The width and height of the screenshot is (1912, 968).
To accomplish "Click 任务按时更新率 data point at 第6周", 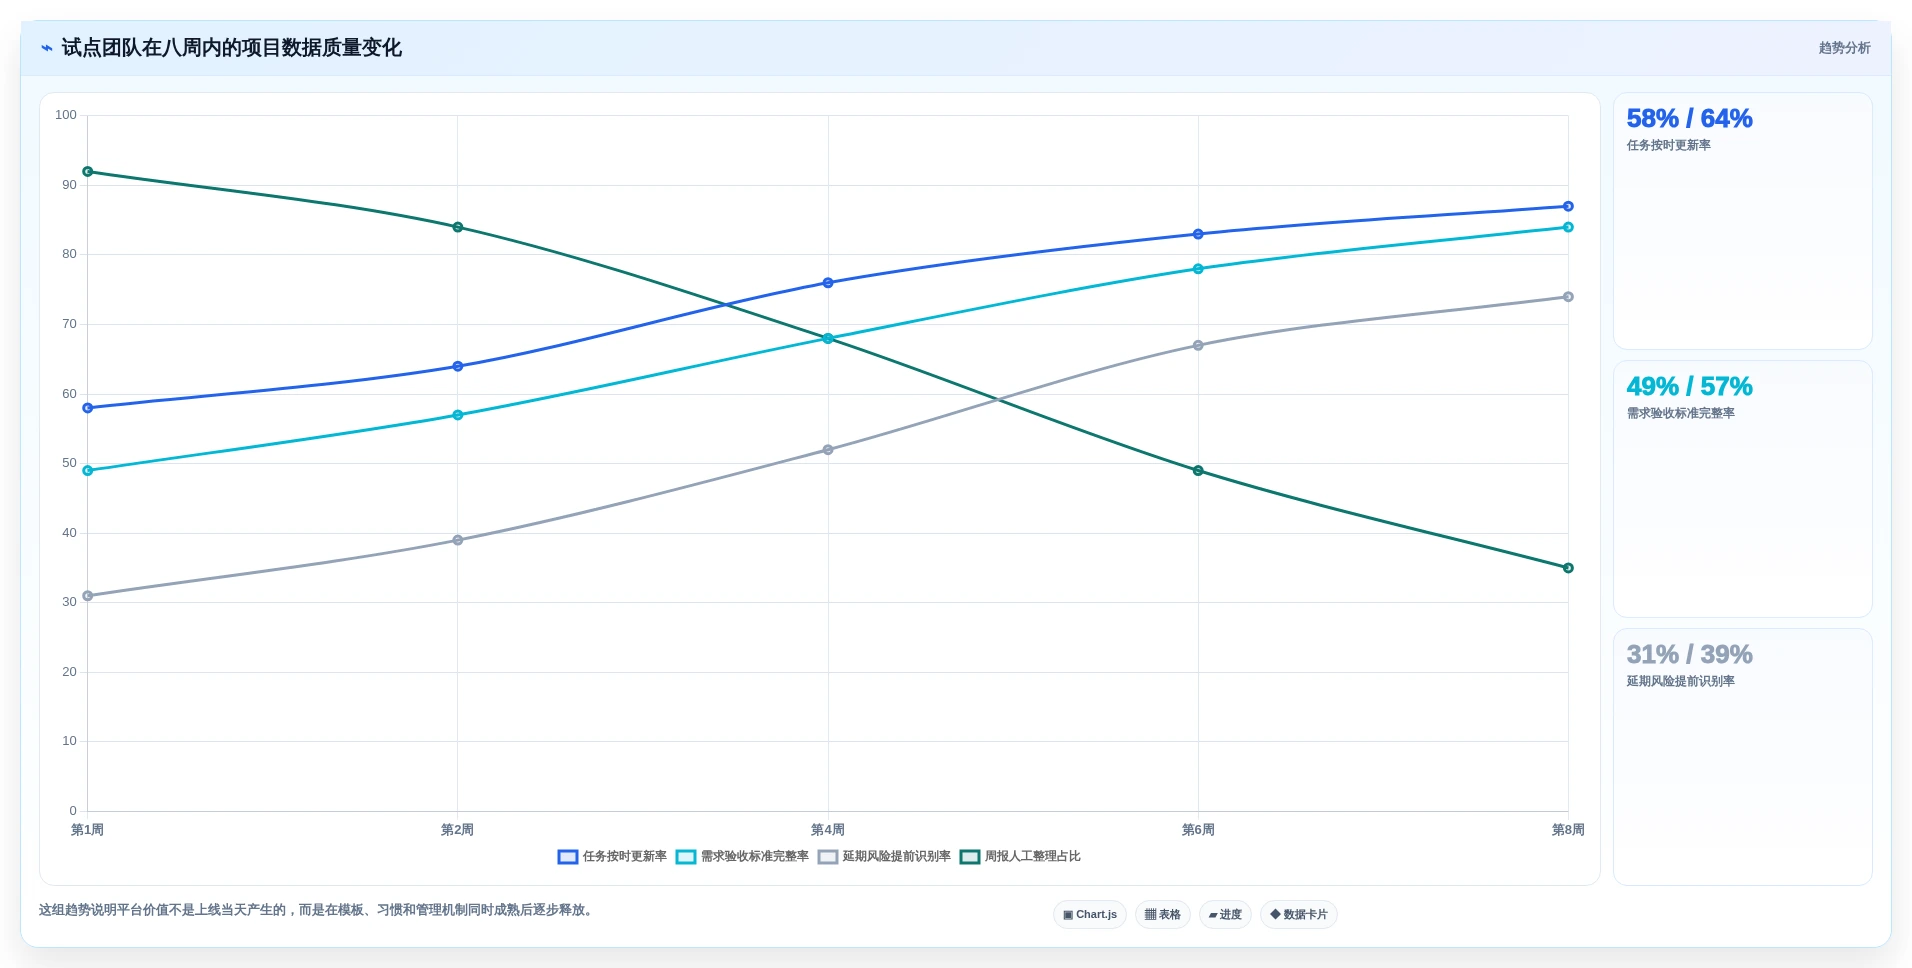I will coord(1198,235).
